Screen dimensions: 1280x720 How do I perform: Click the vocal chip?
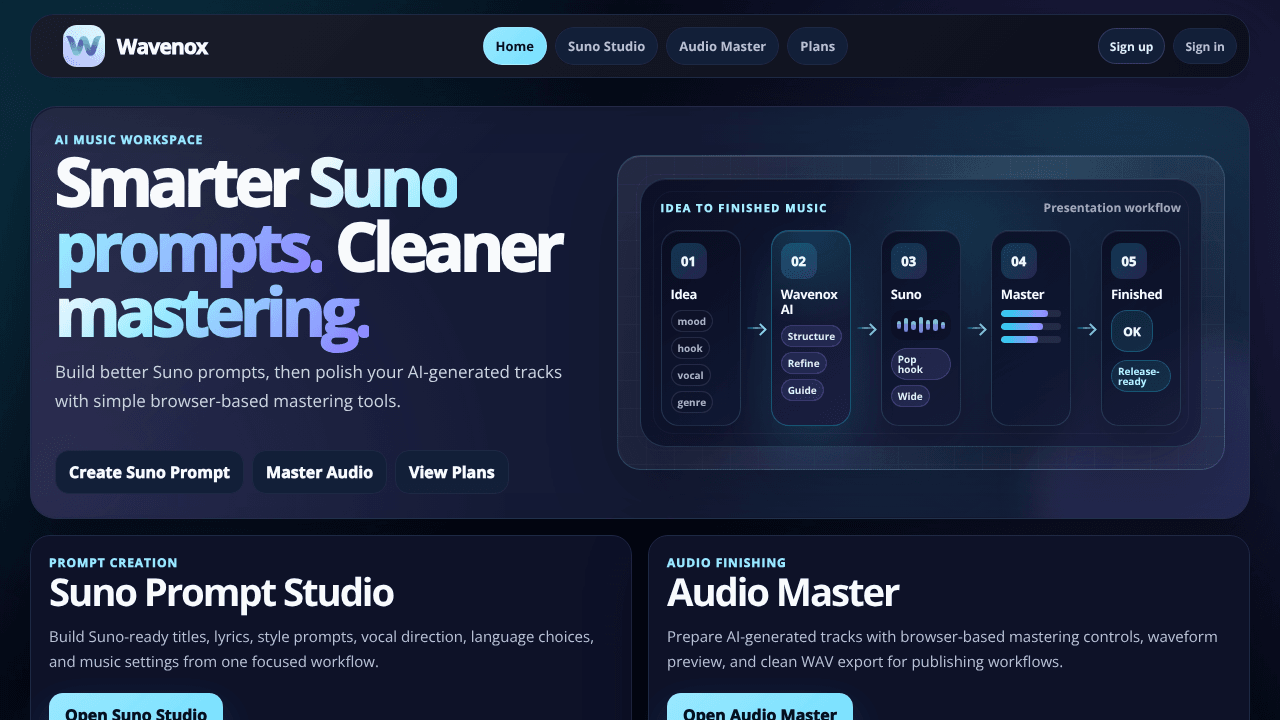click(690, 375)
